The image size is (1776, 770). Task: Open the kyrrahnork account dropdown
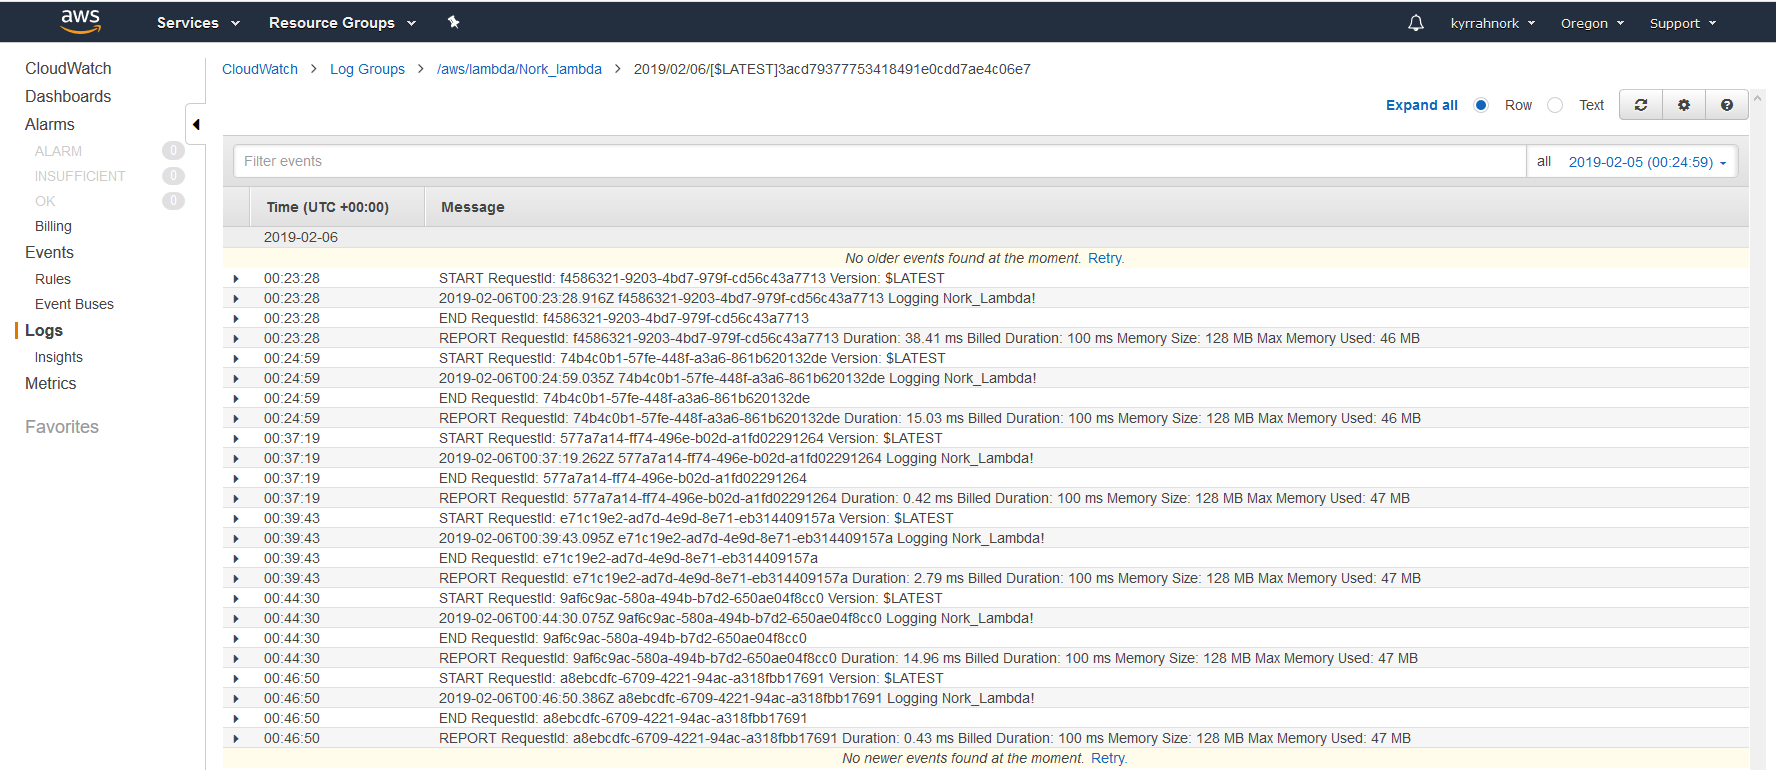click(1492, 23)
